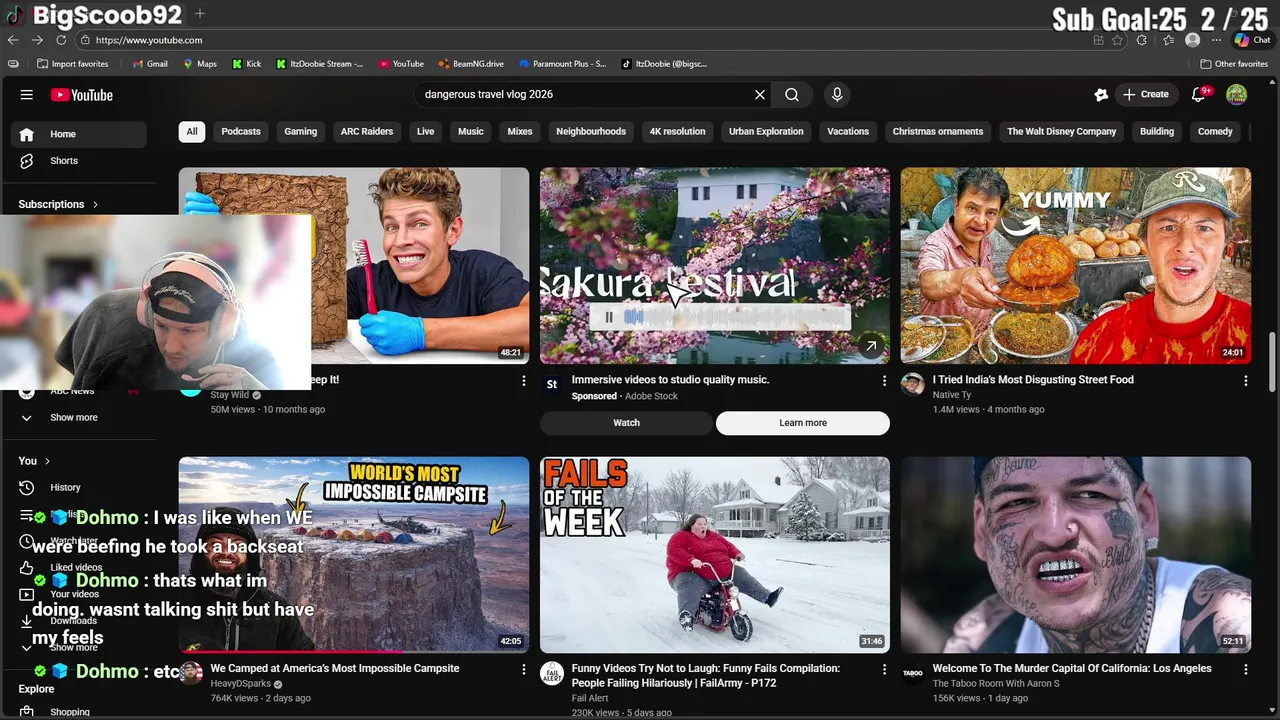Select the ARC Raiders chip

[x=367, y=132]
